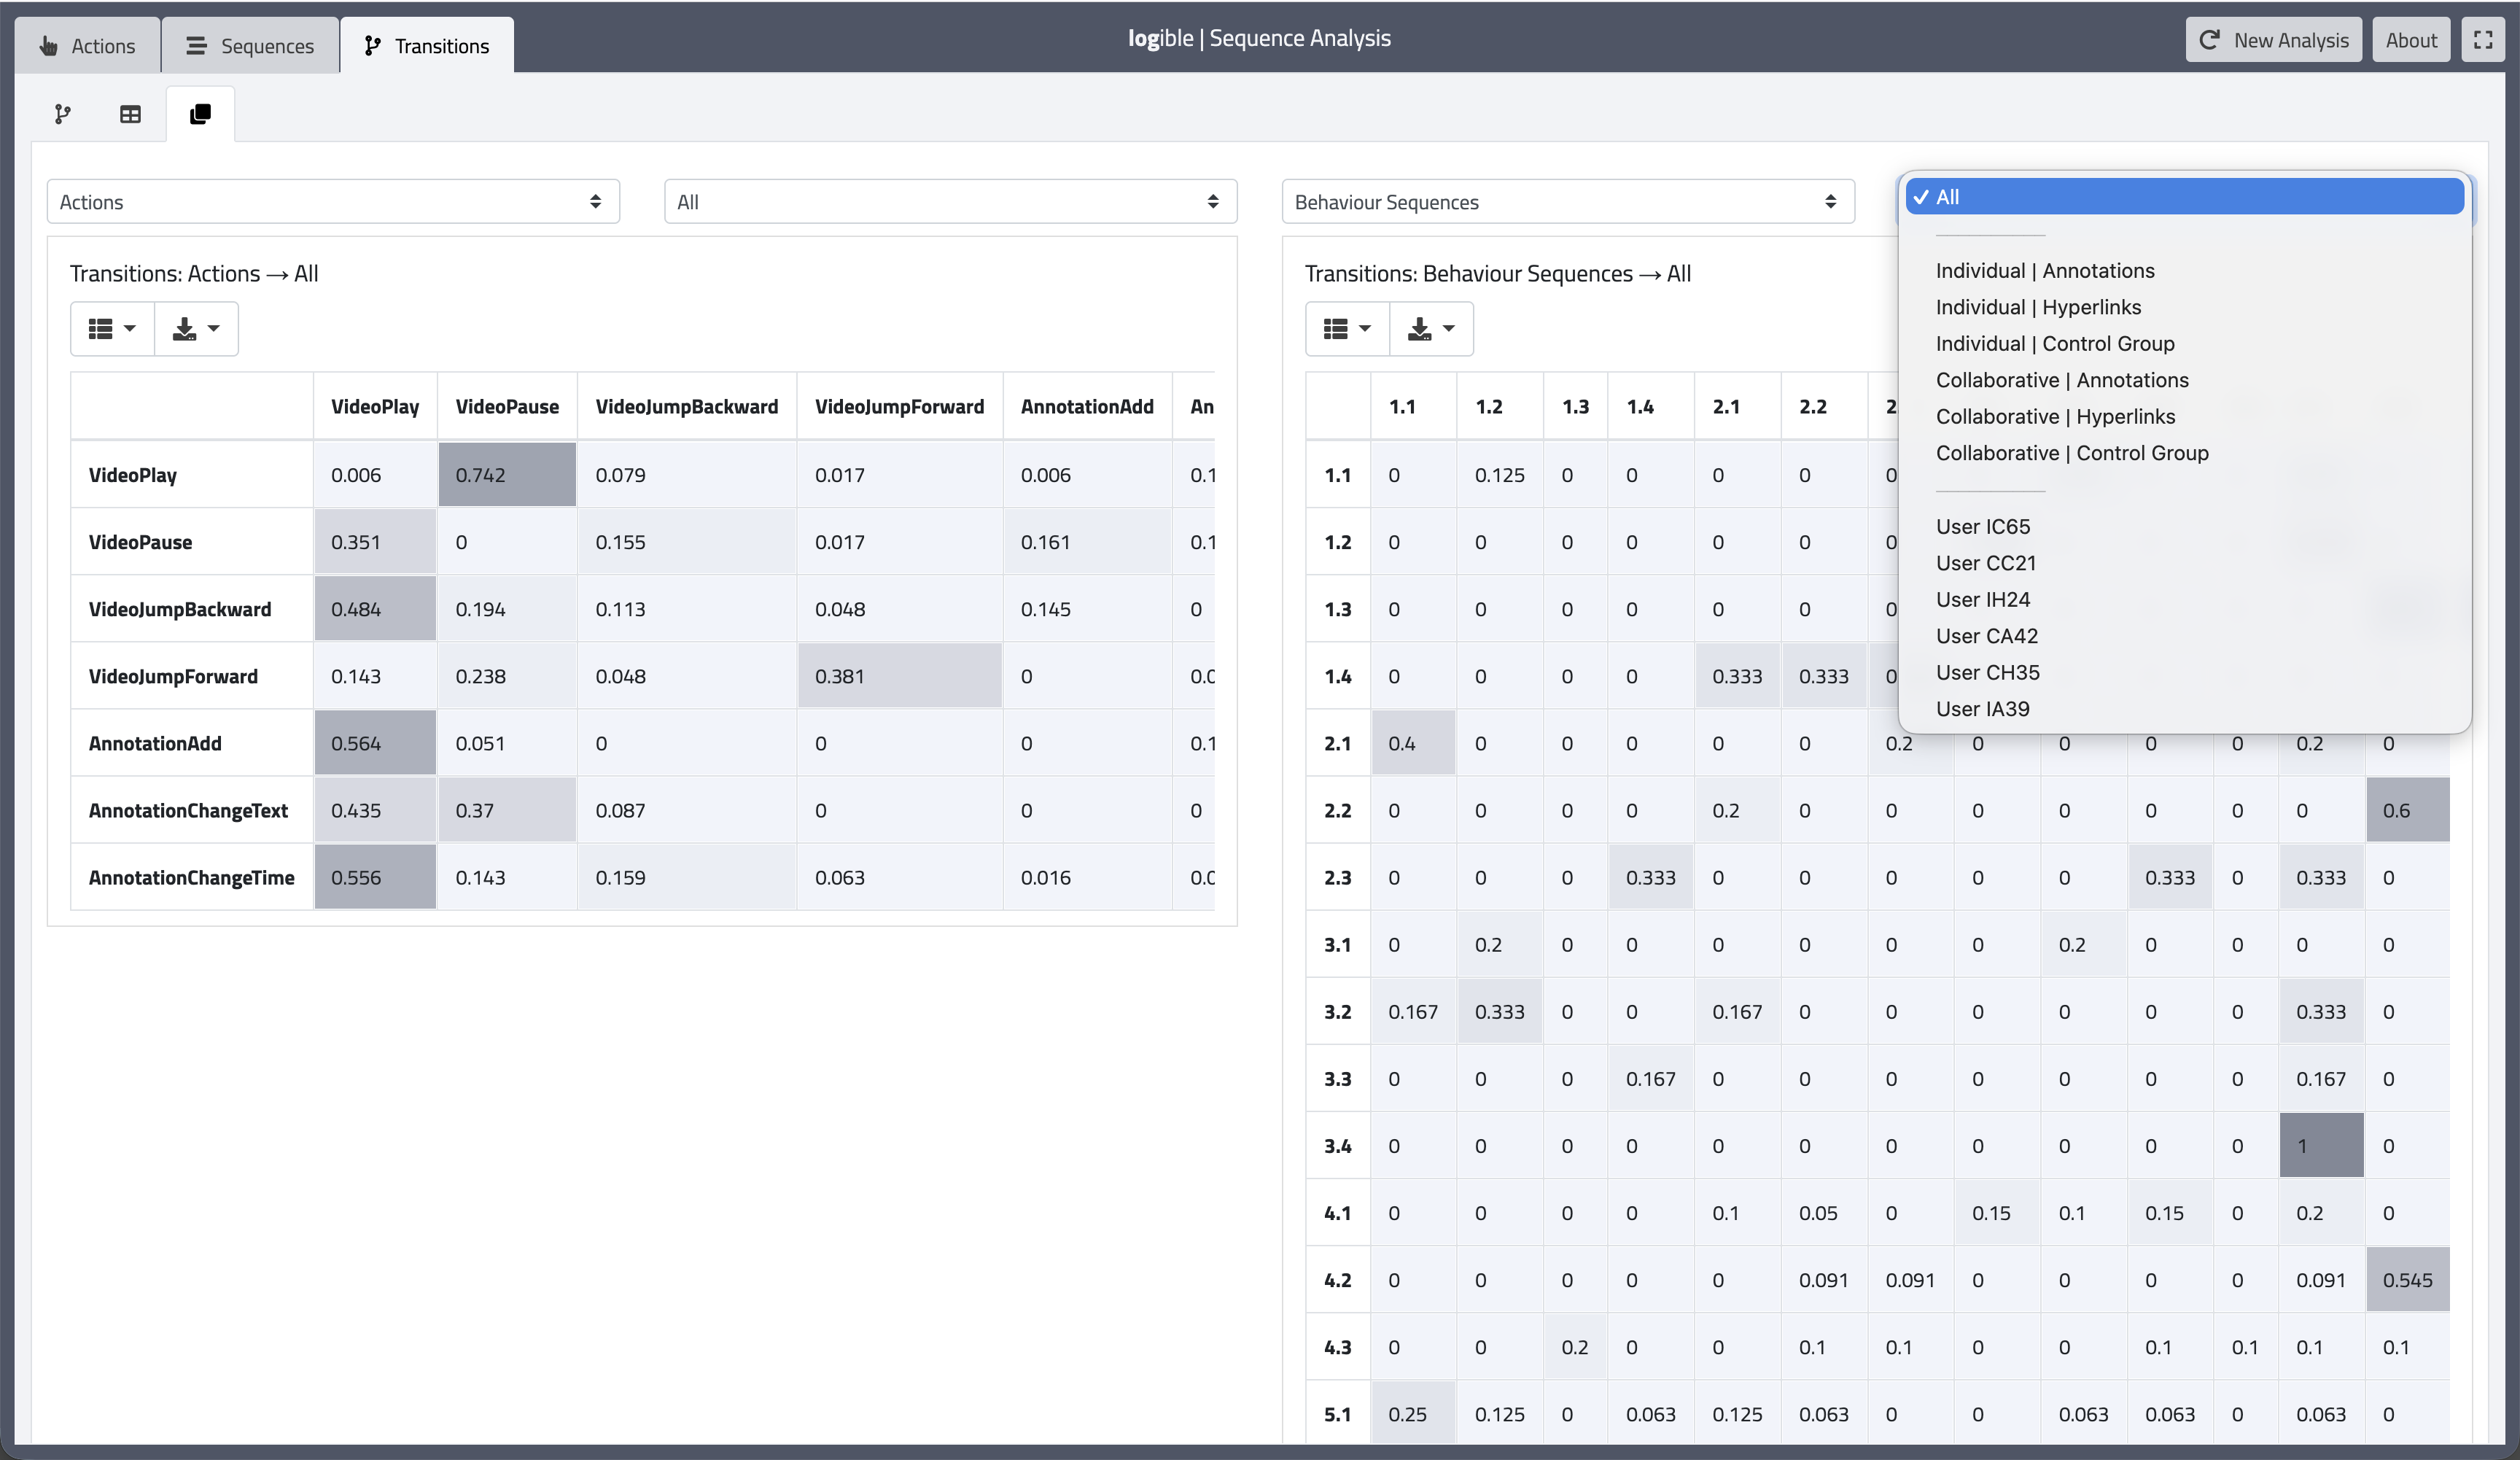Start a New Analysis

coord(2273,40)
